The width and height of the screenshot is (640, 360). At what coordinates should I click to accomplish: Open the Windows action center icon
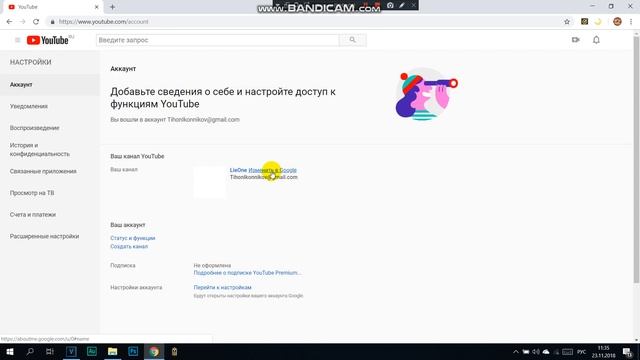pyautogui.click(x=628, y=352)
